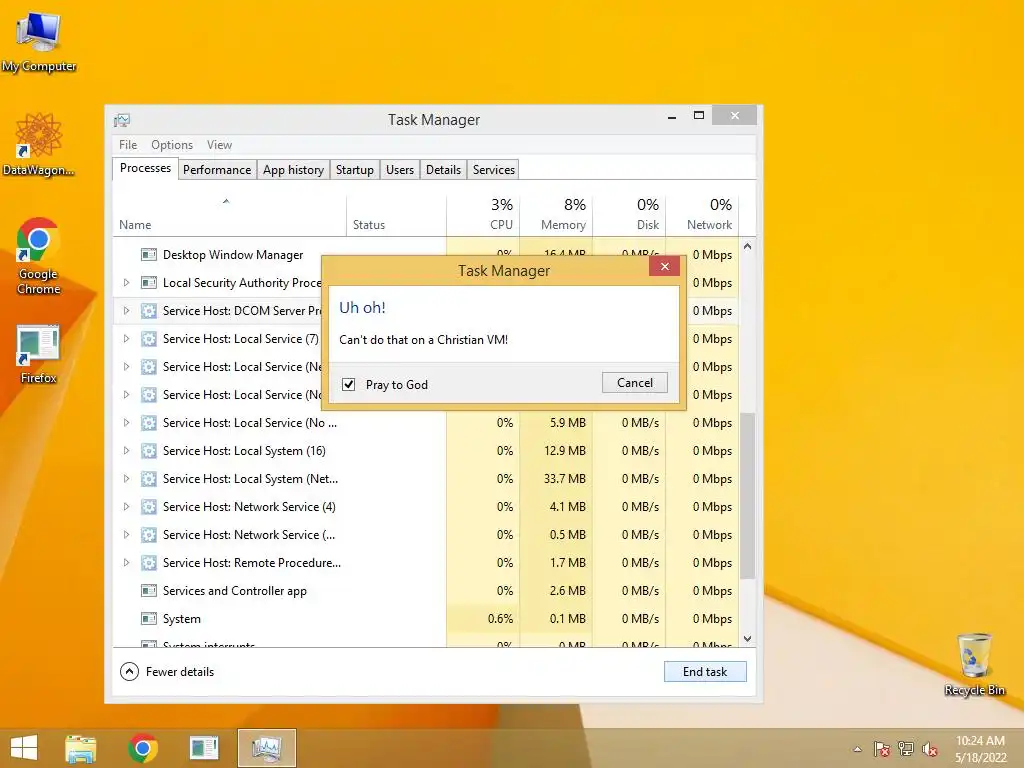Click the Services and Controller app icon
This screenshot has width=1024, height=768.
149,591
